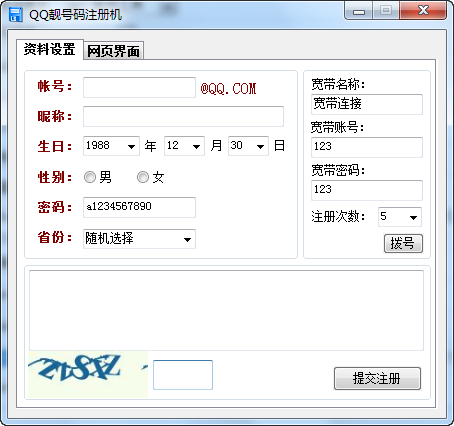The width and height of the screenshot is (454, 426).
Task: Click the large log text area
Action: click(226, 310)
